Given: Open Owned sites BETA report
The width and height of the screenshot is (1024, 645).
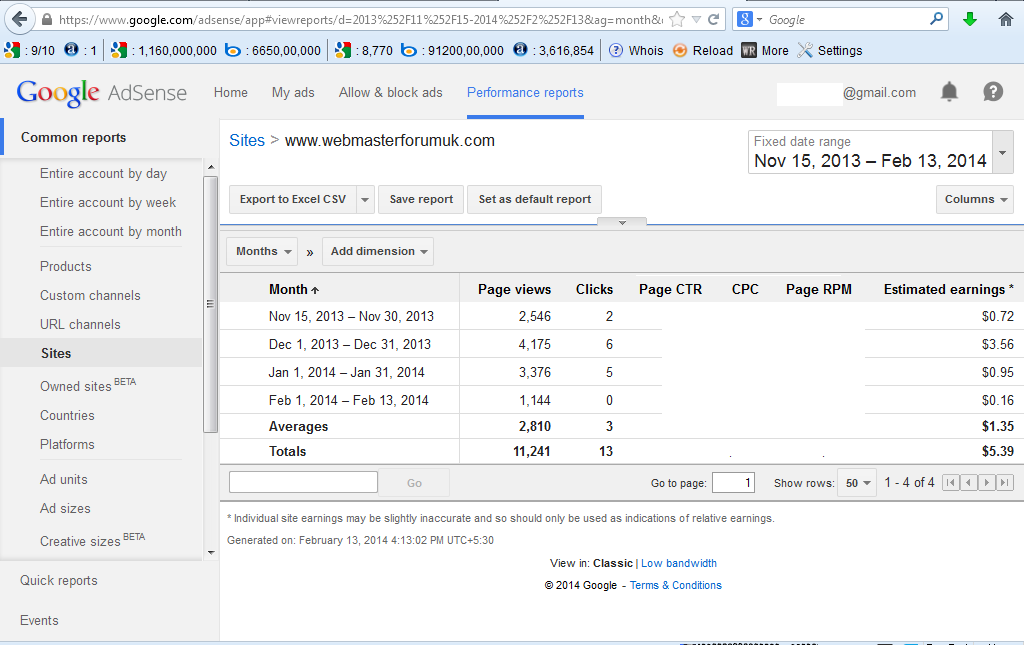Looking at the screenshot, I should (x=88, y=385).
